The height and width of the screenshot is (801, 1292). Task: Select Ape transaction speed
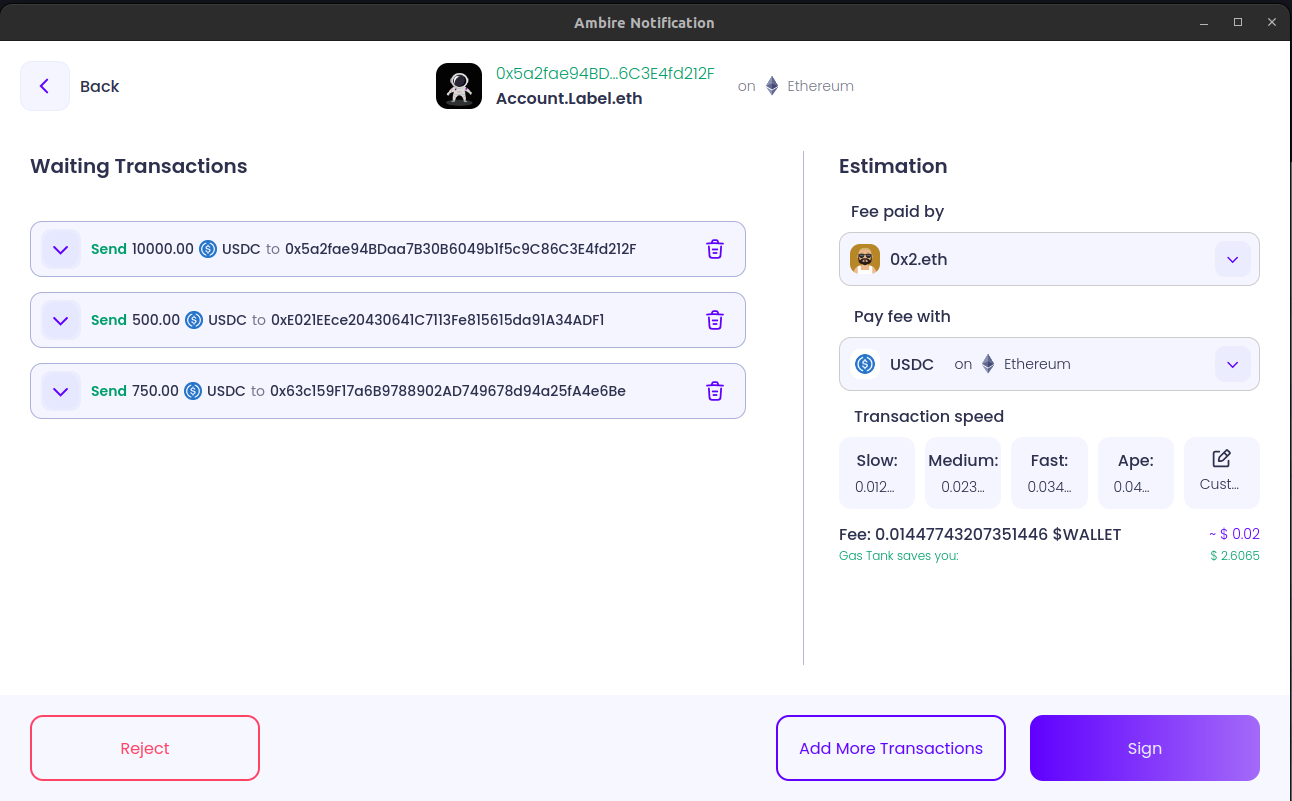[1136, 472]
